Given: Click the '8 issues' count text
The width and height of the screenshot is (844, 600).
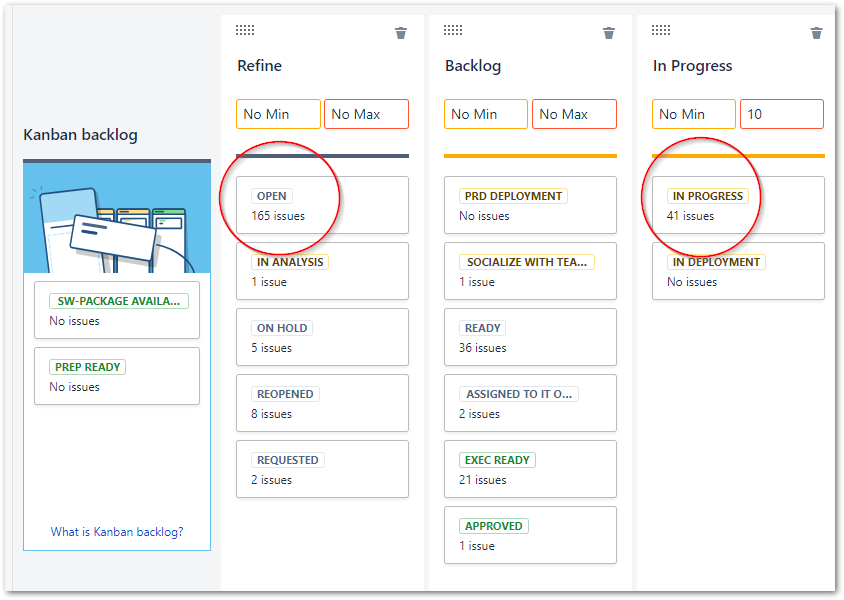Looking at the screenshot, I should (271, 414).
